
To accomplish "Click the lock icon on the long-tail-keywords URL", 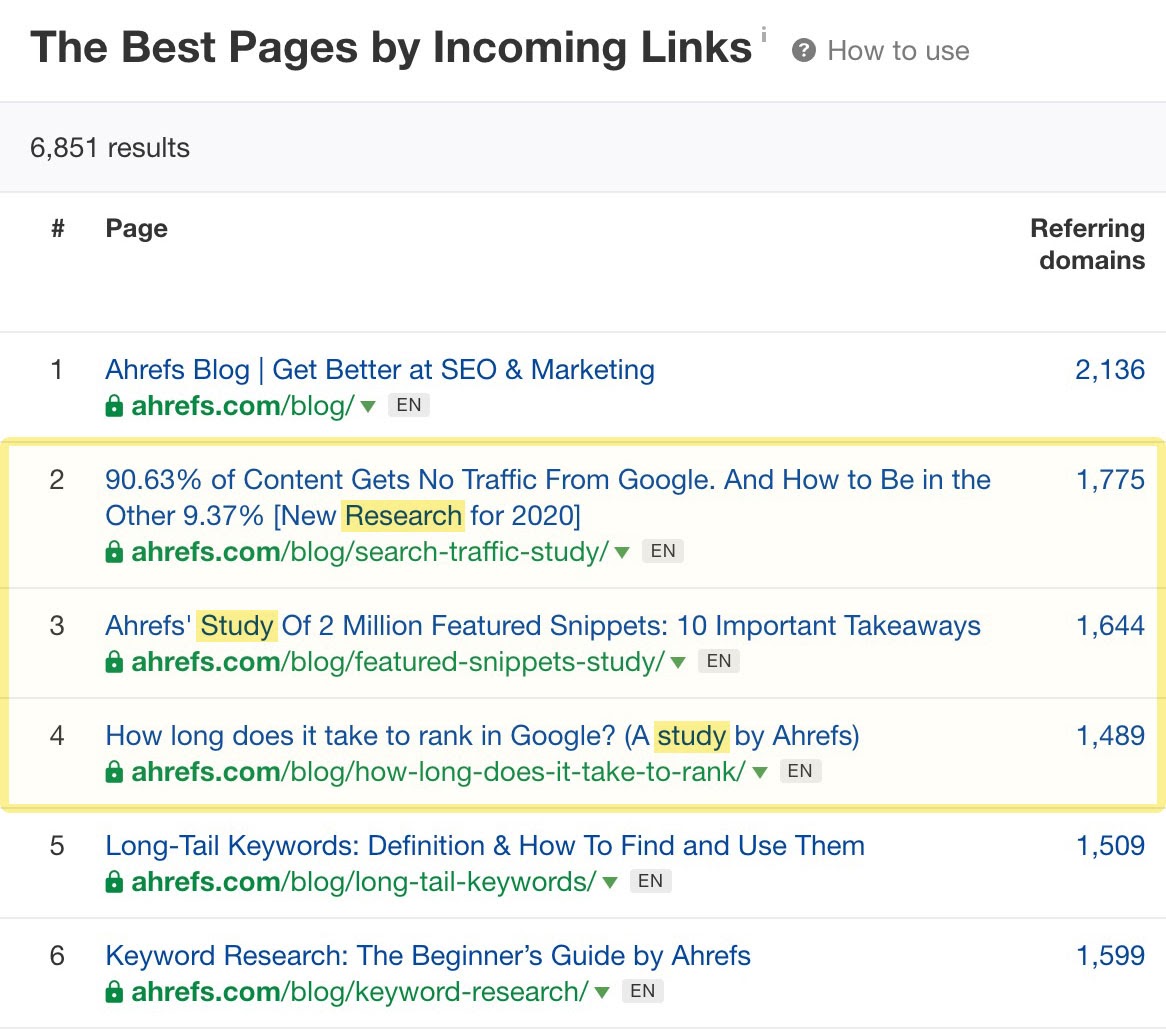I will click(112, 881).
